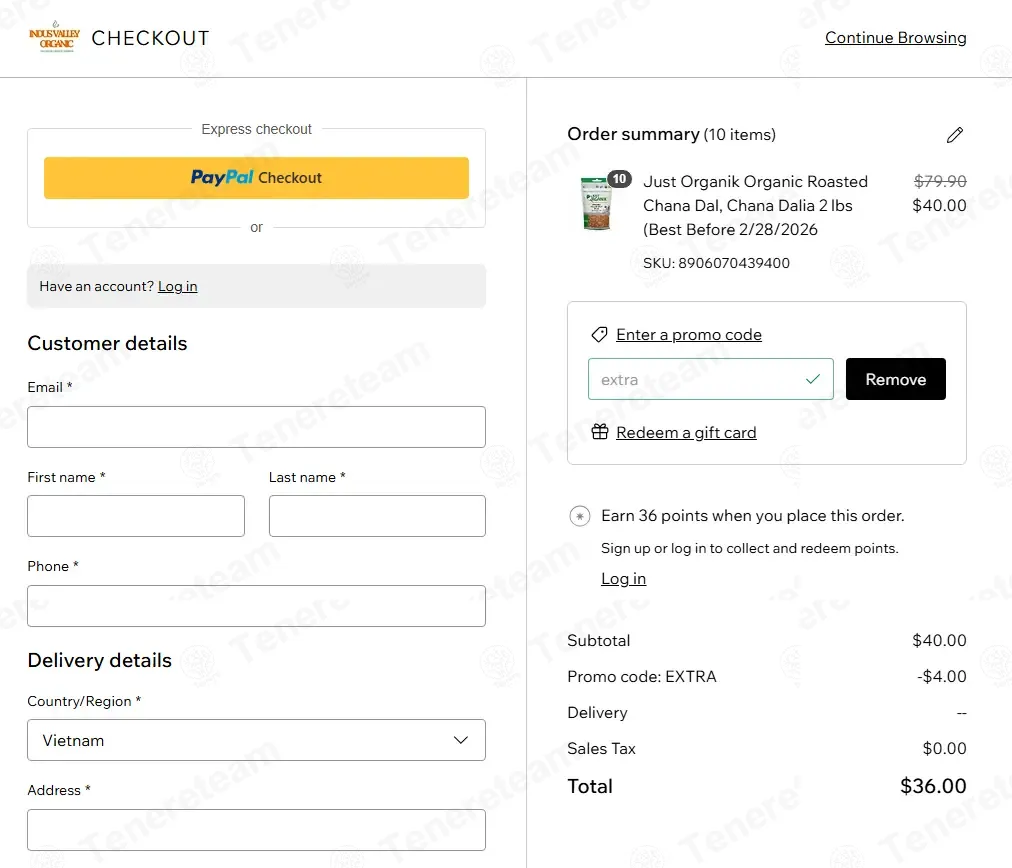Screen dimensions: 1012x868
Task: Click the Indus Valley Organic logo
Action: click(x=55, y=37)
